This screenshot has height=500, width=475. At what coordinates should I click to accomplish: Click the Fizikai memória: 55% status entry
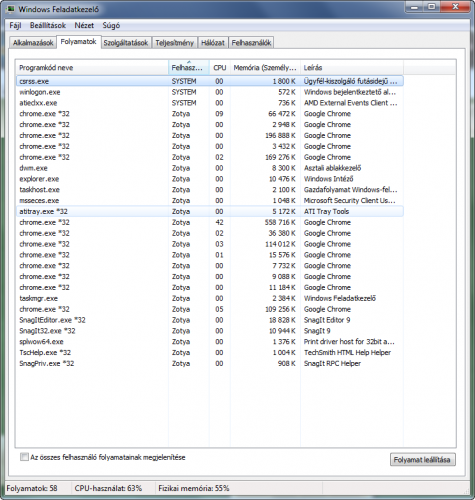[194, 488]
